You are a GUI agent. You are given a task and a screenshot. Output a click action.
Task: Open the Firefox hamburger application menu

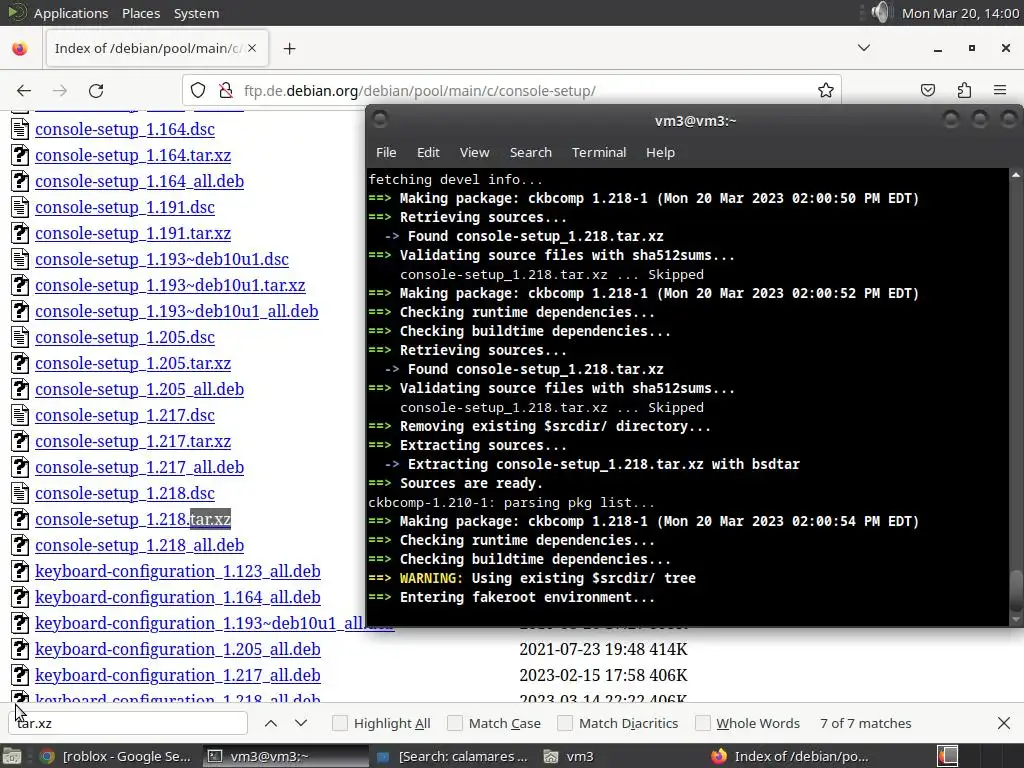[x=1000, y=91]
